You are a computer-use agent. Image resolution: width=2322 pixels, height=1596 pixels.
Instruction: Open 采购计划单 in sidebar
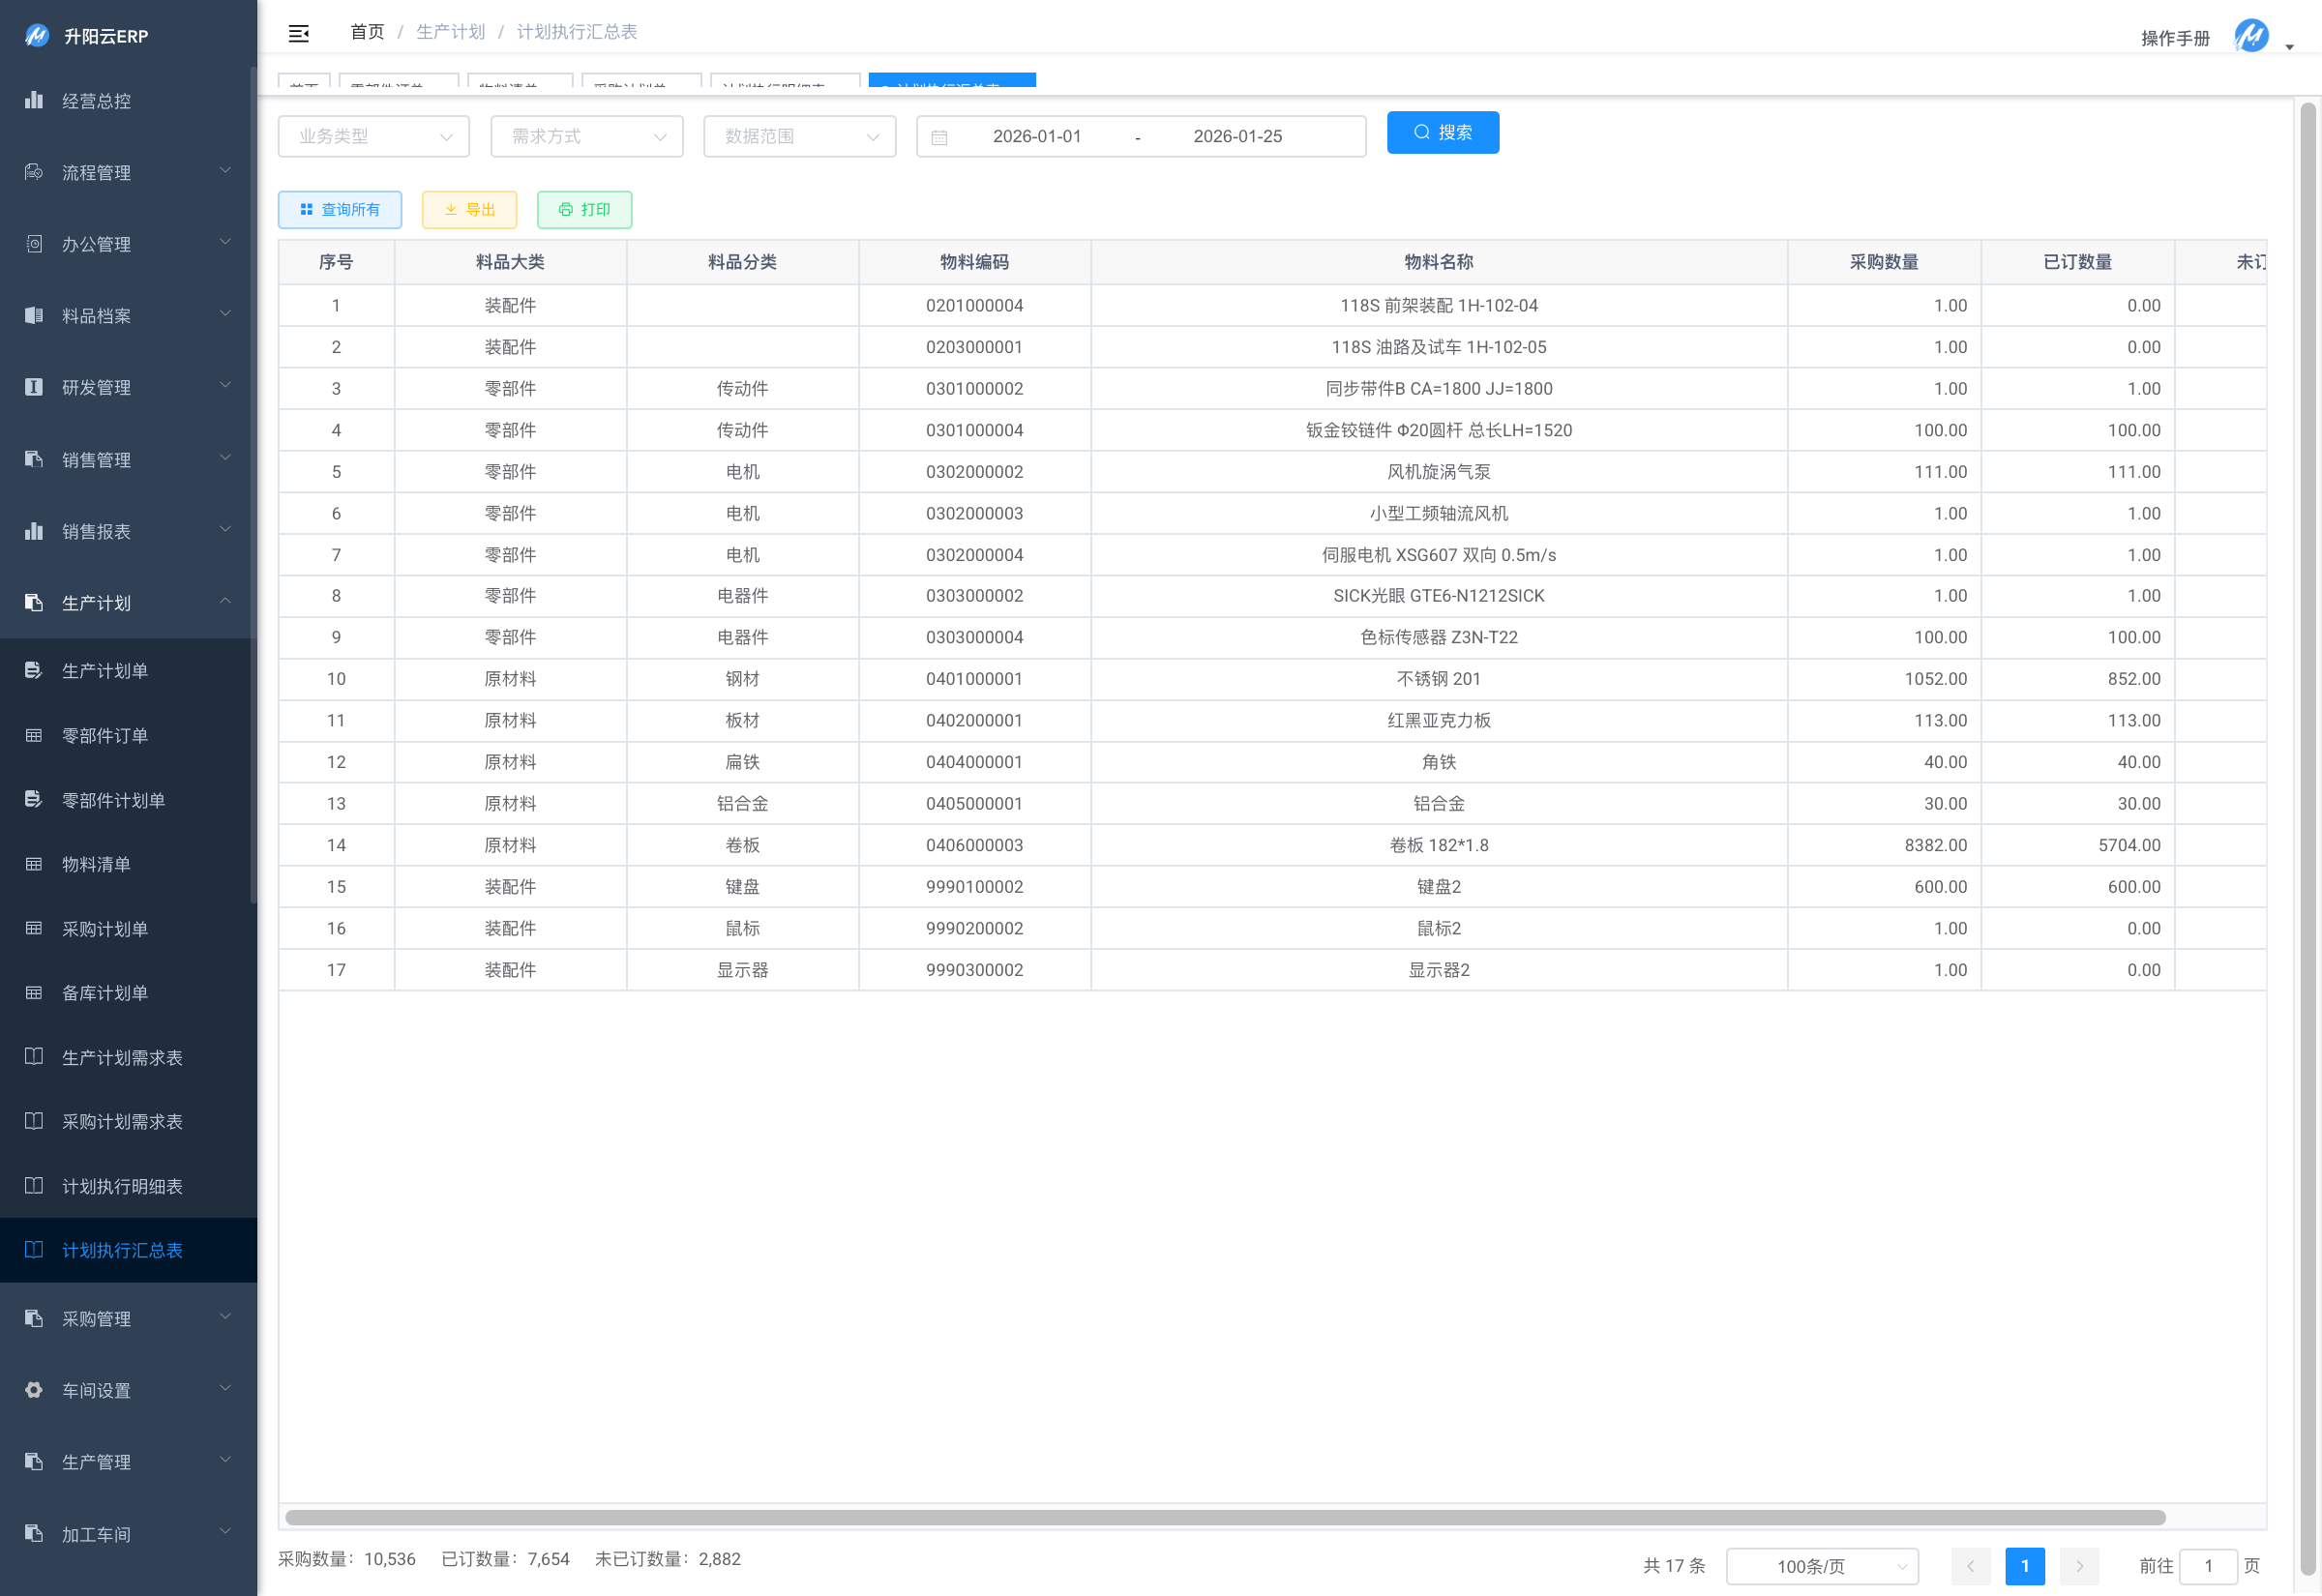(105, 929)
